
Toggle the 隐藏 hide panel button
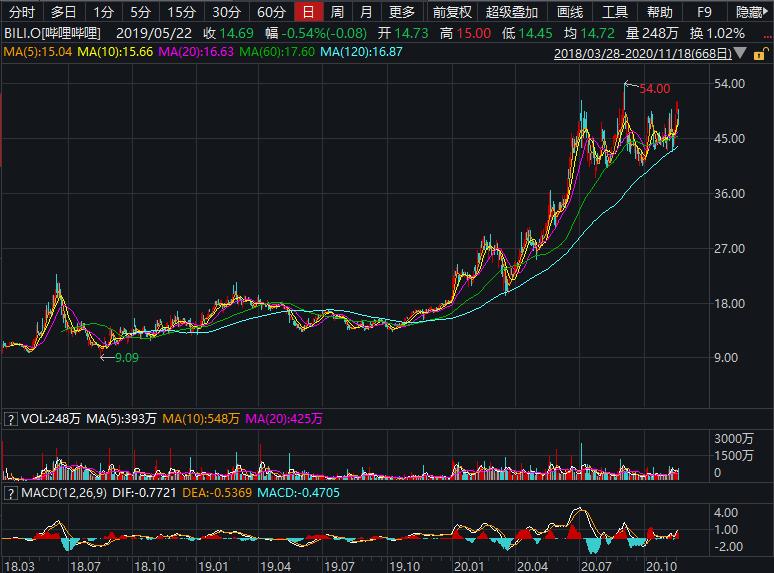coord(752,12)
